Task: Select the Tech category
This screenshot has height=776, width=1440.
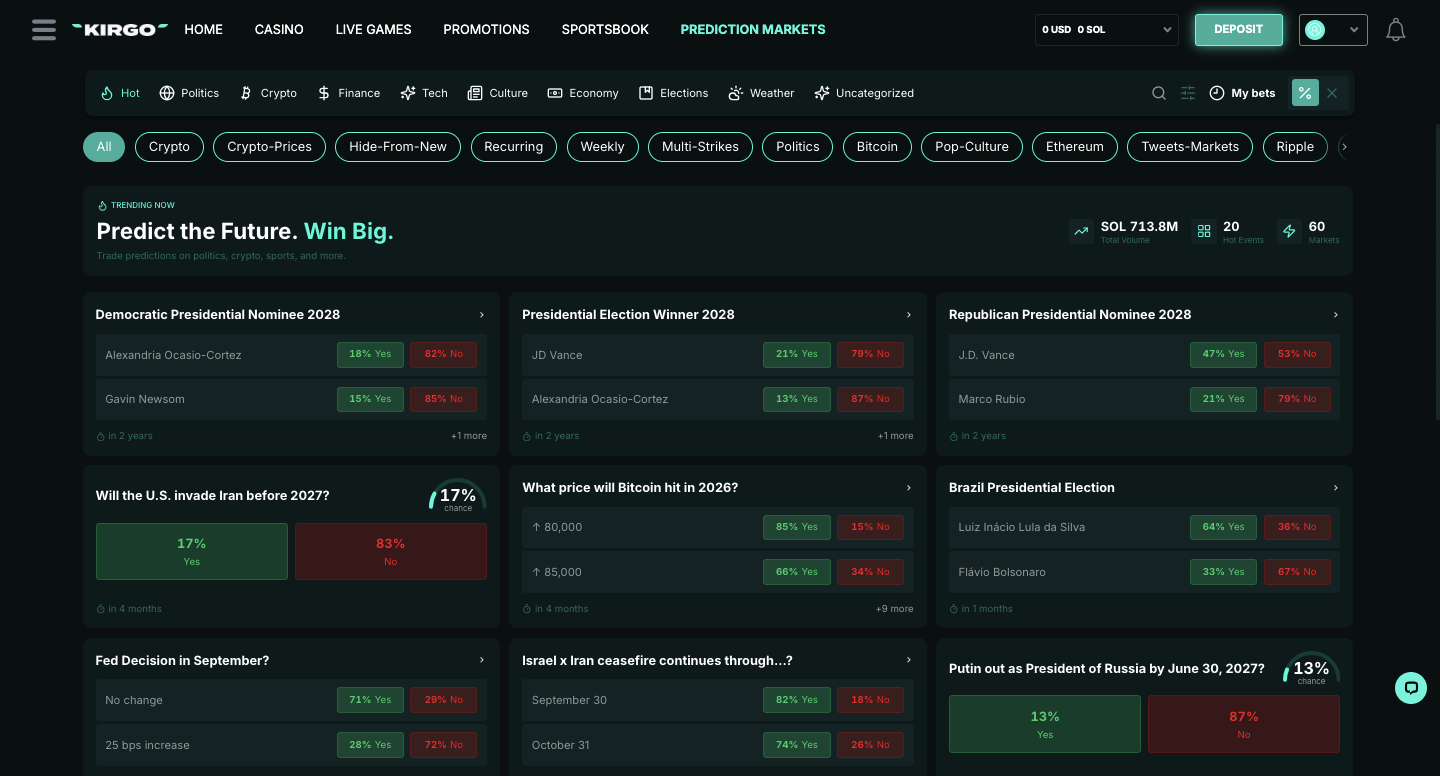Action: point(424,93)
